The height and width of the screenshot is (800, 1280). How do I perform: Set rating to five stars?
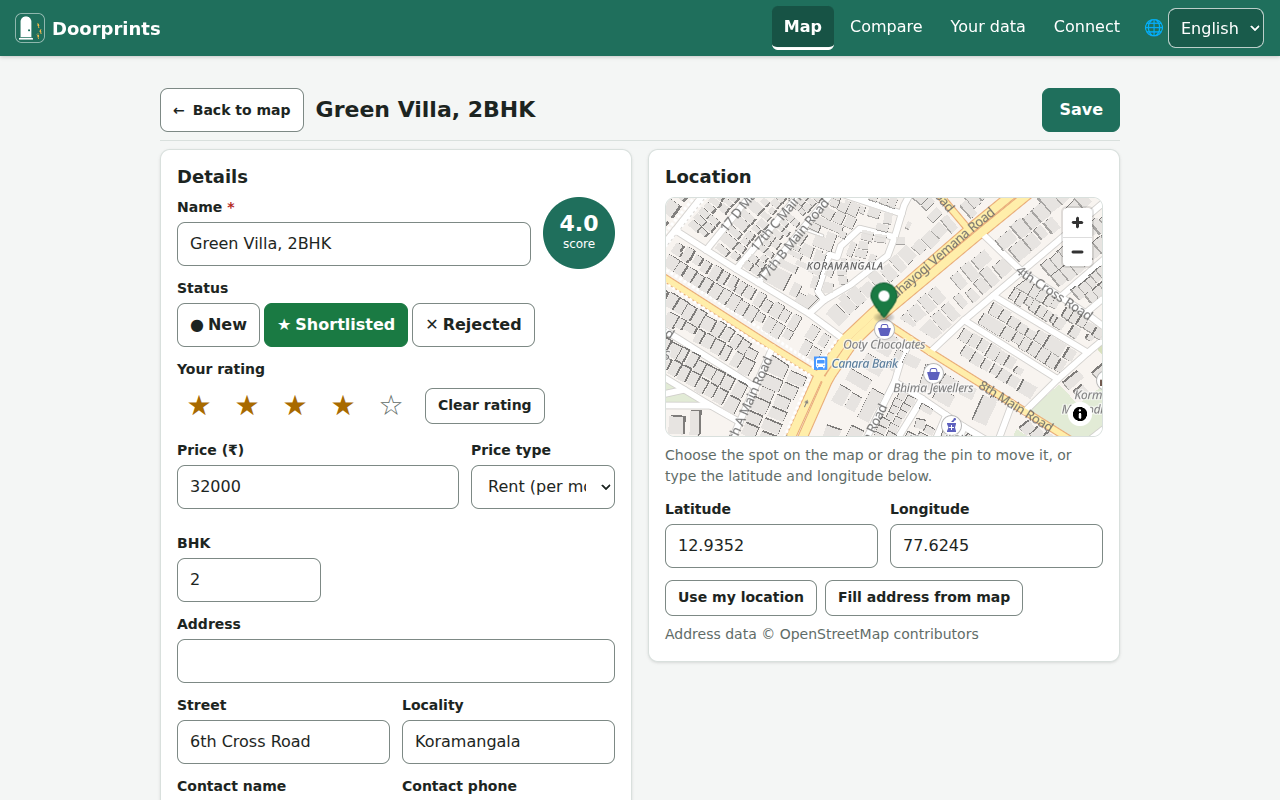pyautogui.click(x=391, y=406)
